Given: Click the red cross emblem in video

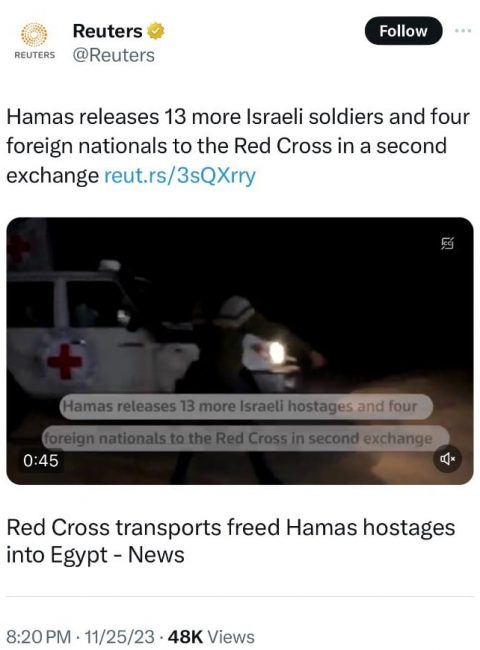Looking at the screenshot, I should coord(65,361).
